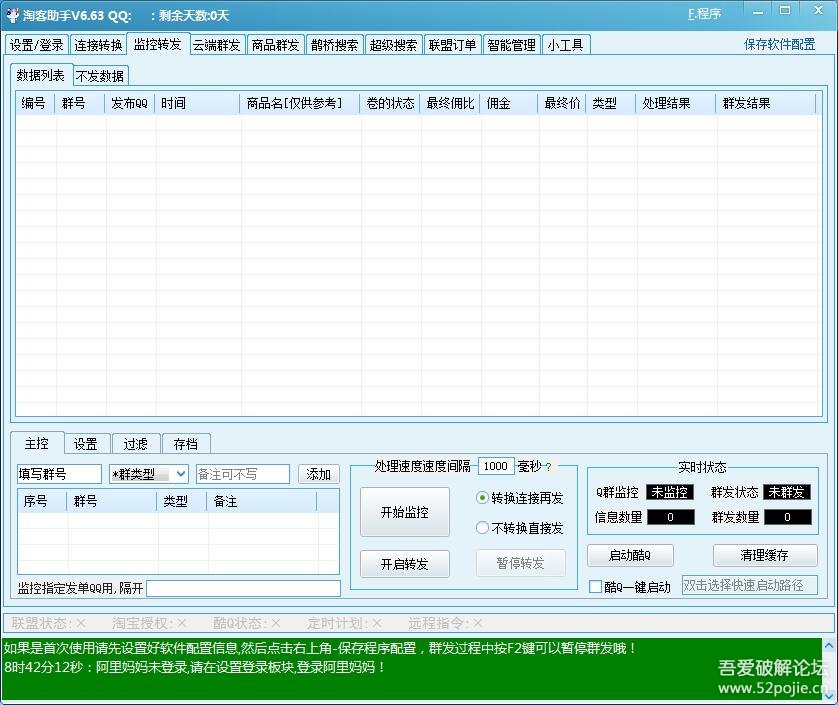Click the 阿里妈妈未登录 log message line
838x705 pixels.
195,667
